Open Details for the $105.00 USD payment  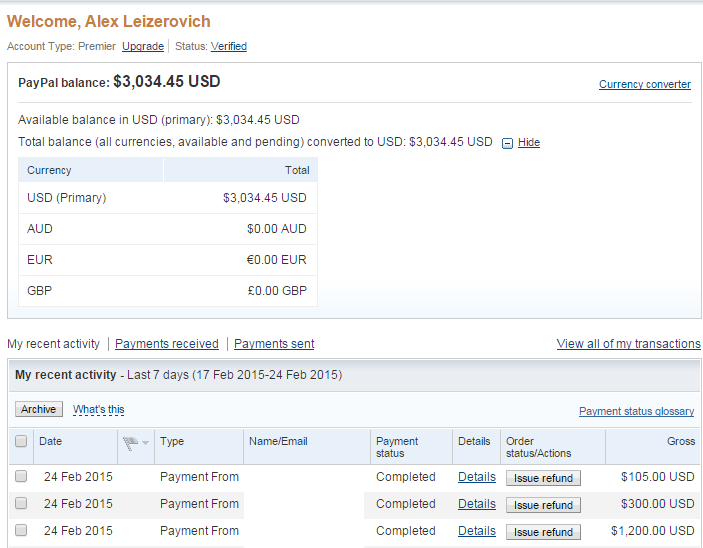[x=477, y=477]
